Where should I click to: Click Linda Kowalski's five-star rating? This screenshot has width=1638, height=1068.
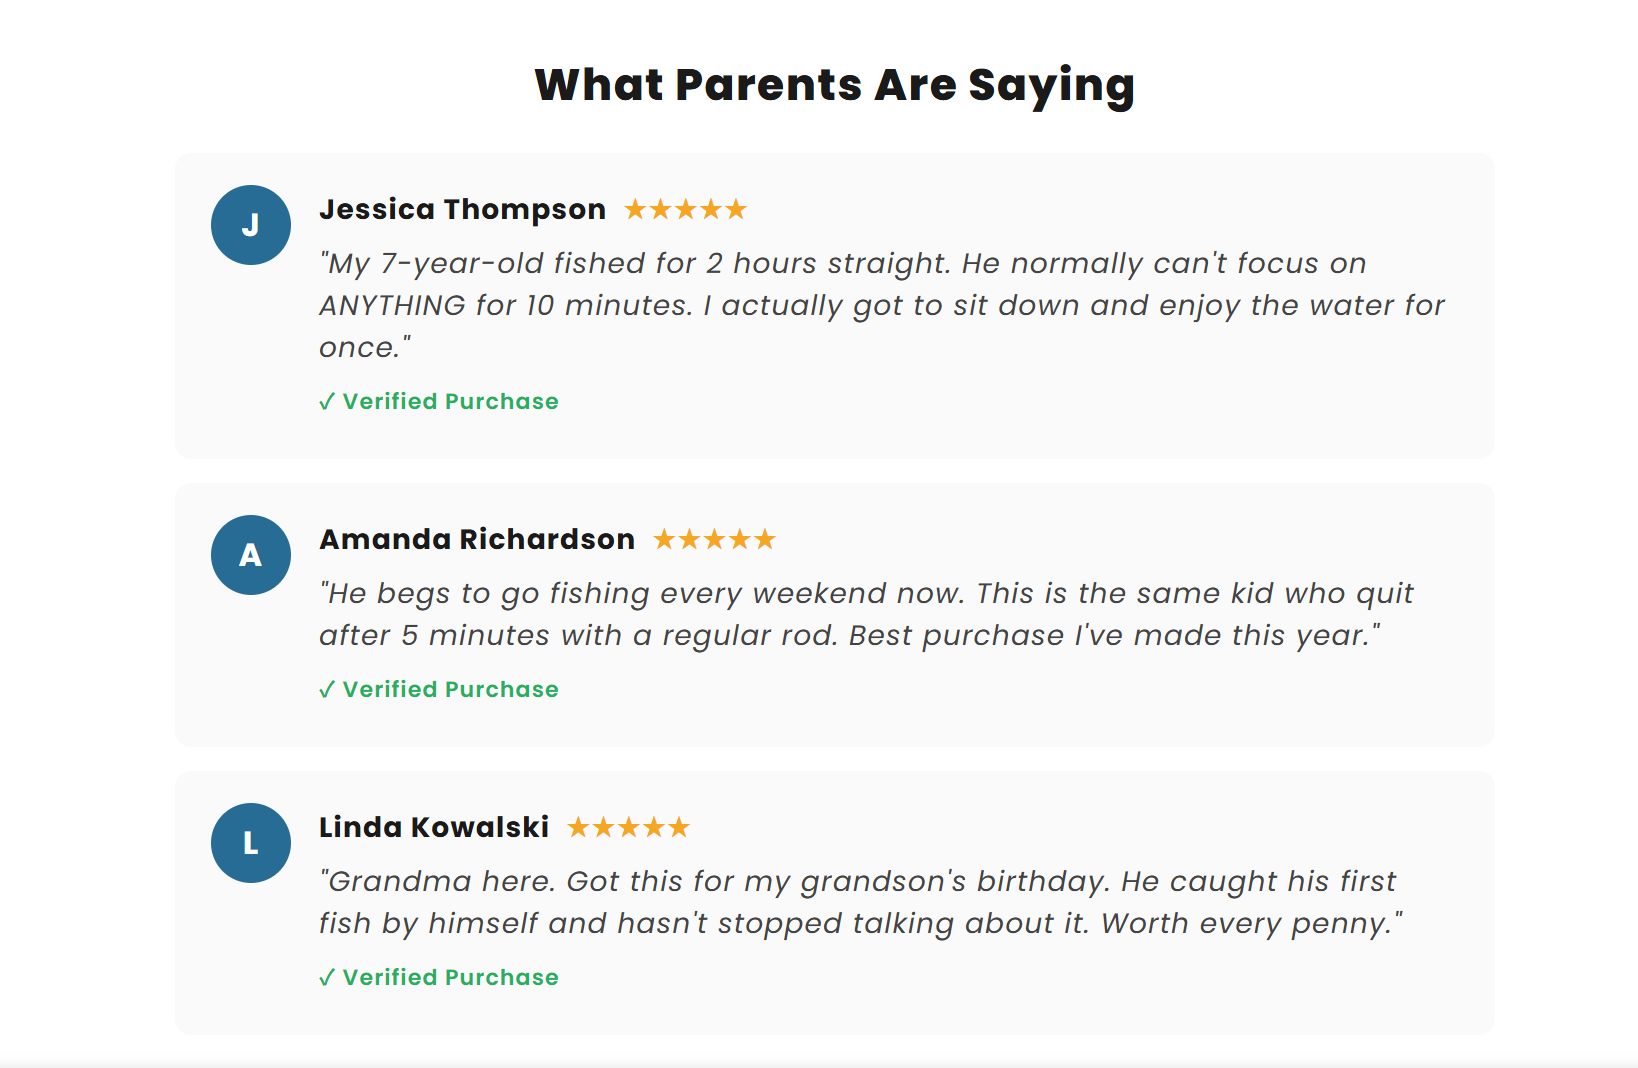629,827
